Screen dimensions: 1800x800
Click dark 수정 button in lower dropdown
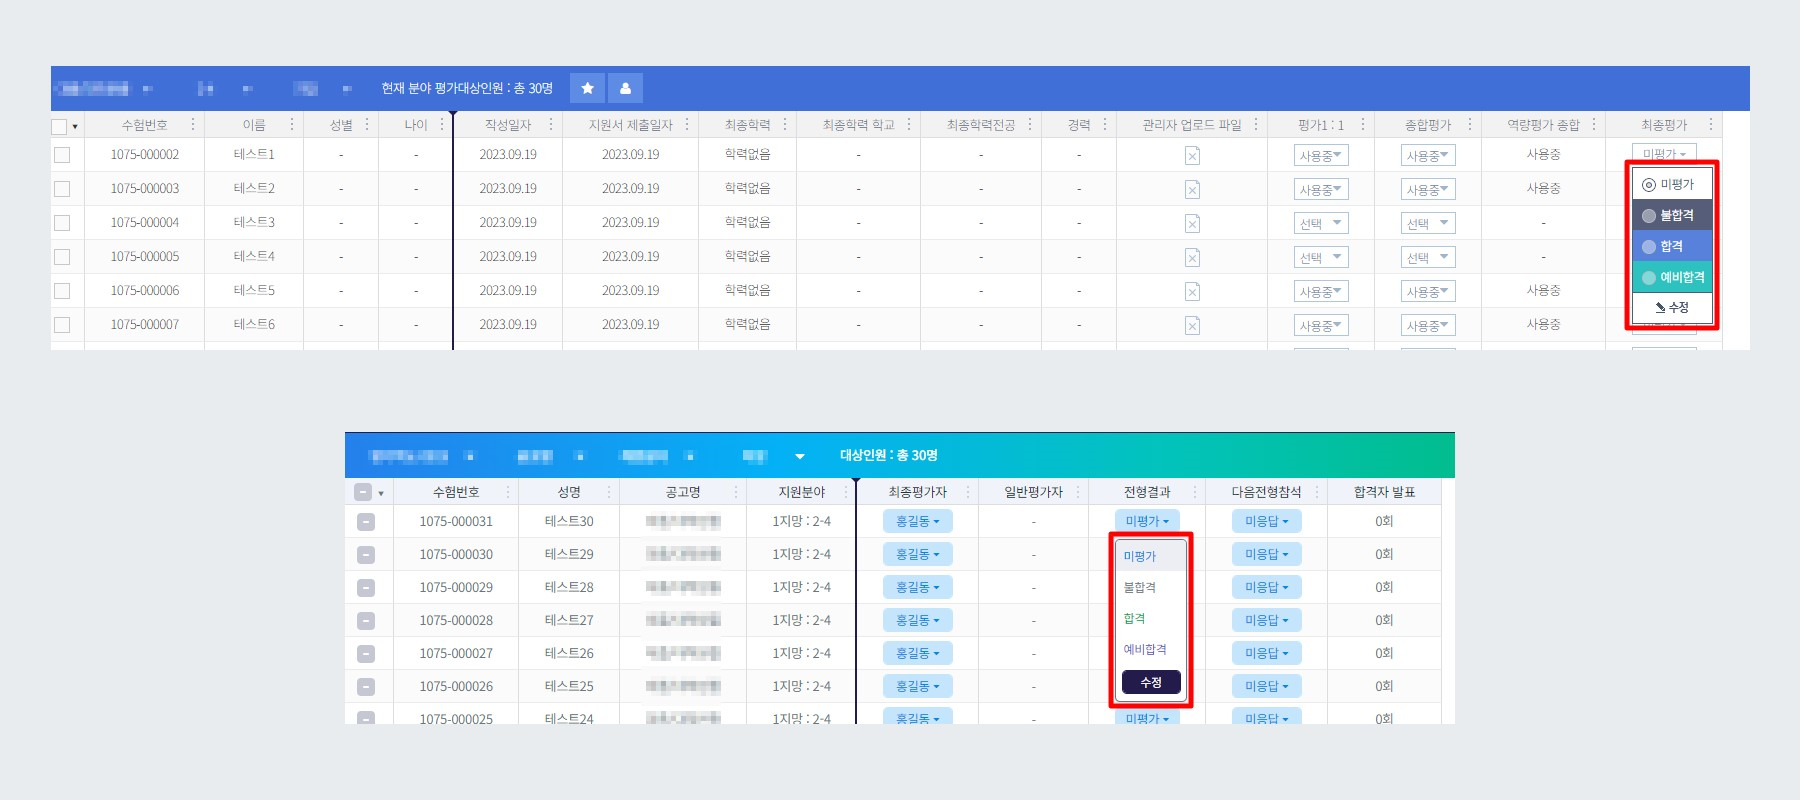(x=1151, y=682)
